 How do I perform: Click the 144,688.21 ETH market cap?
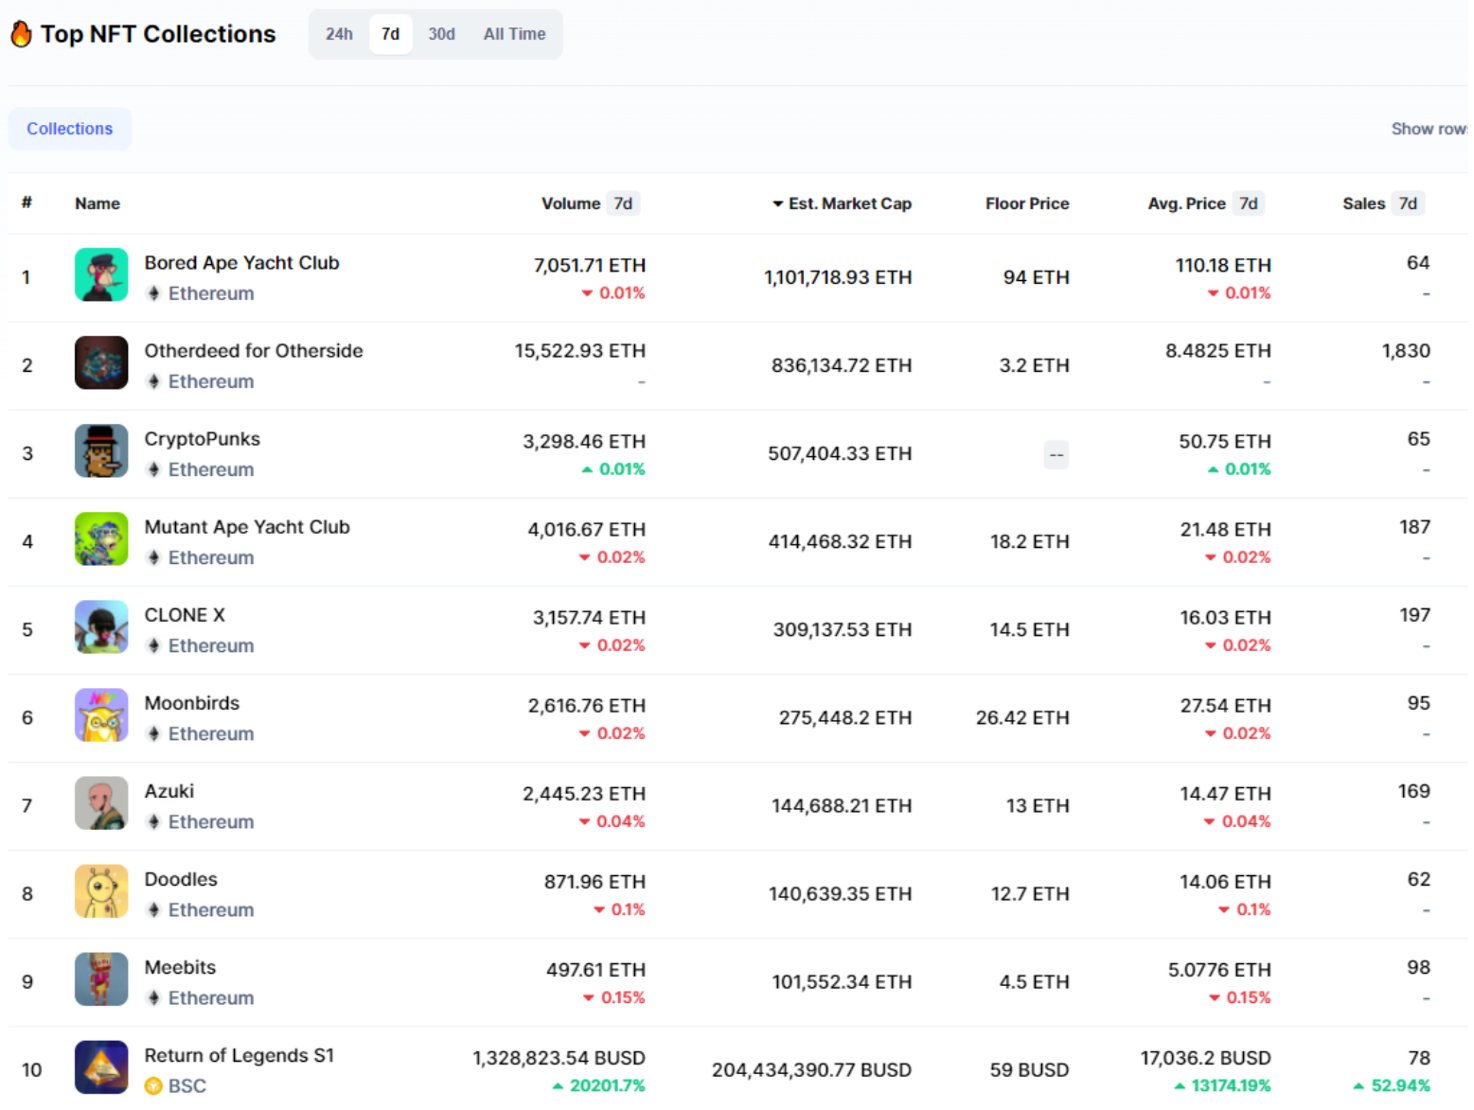coord(842,805)
